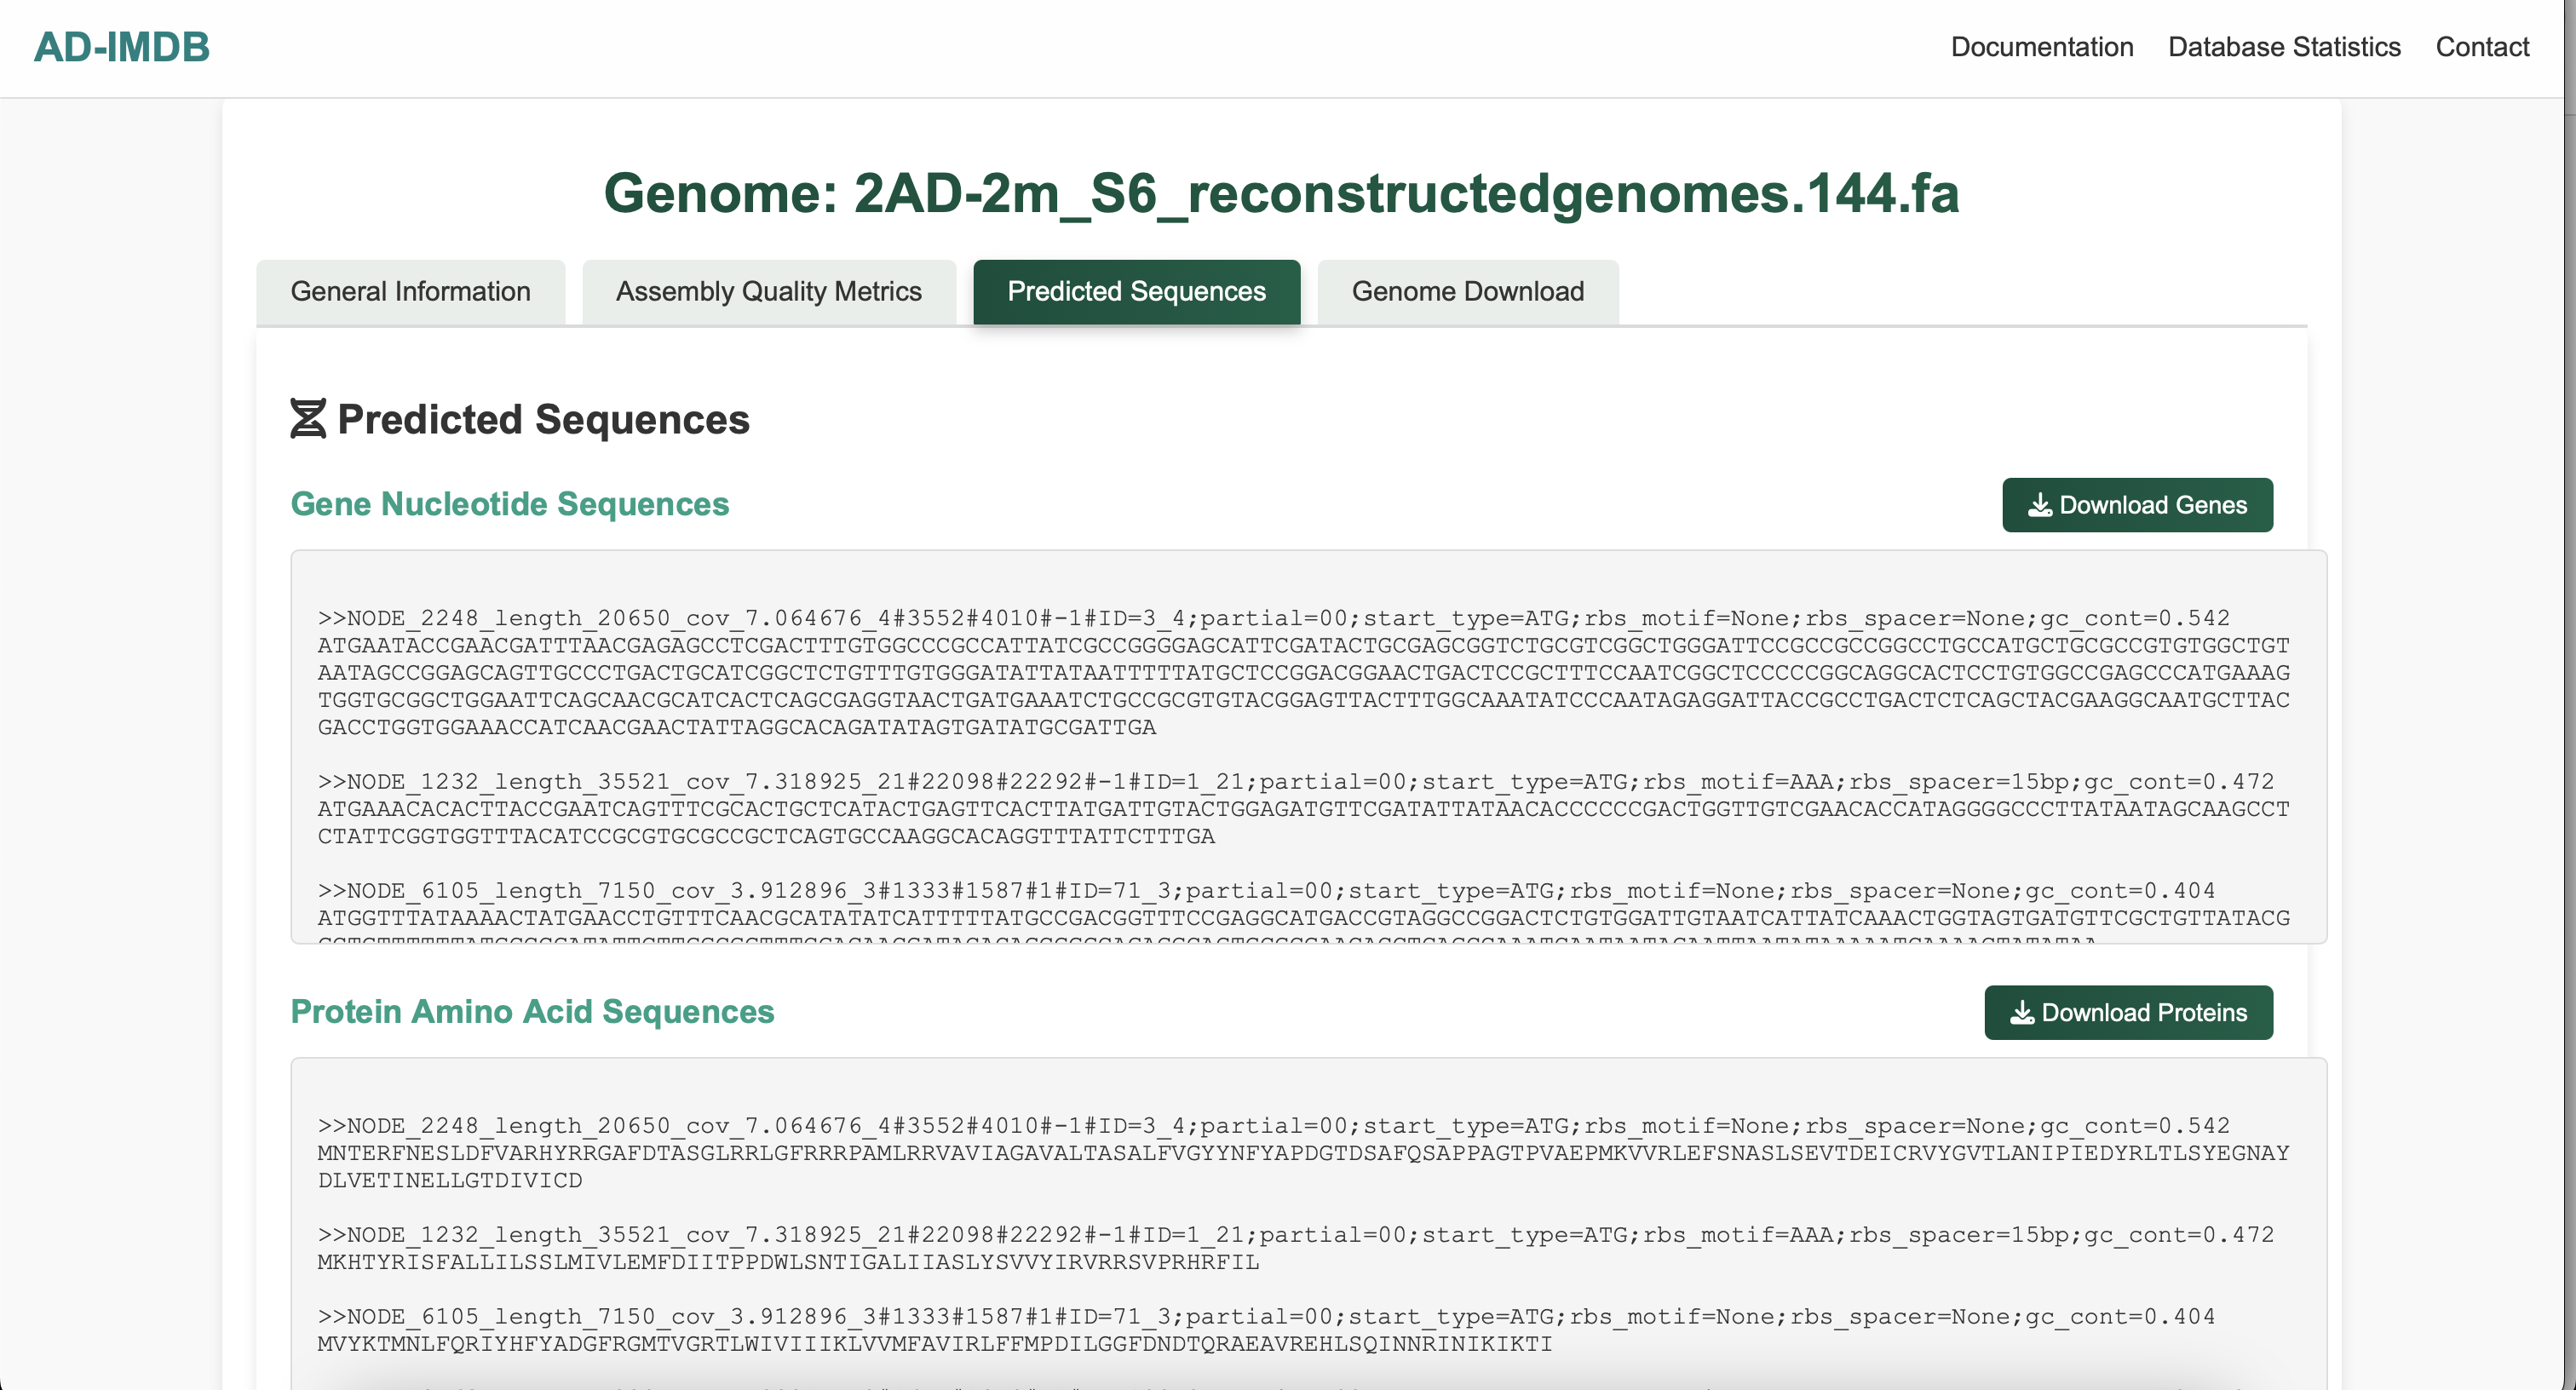
Task: Click the Download Genes button
Action: tap(2137, 505)
